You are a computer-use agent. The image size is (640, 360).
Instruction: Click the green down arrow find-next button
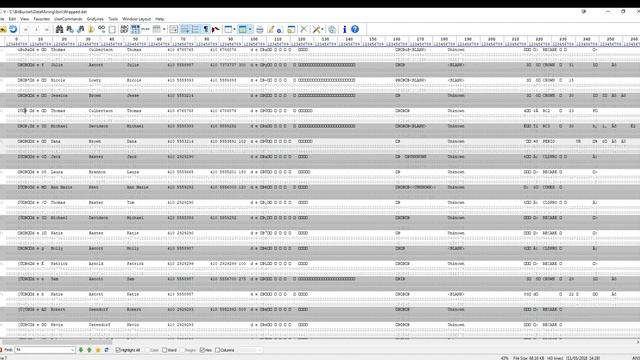pyautogui.click(x=81, y=350)
